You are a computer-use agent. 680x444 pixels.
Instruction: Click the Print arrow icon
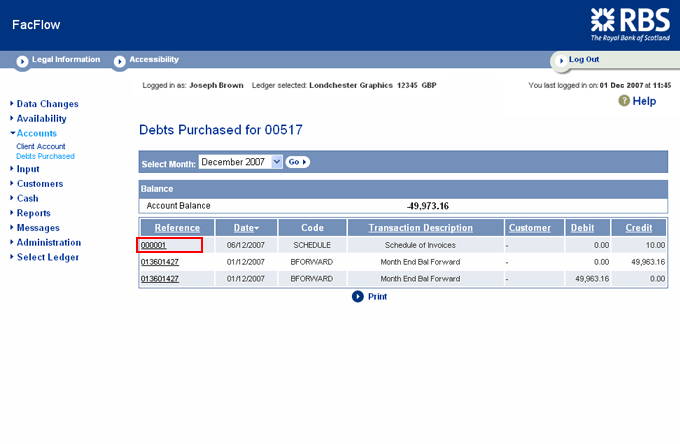pos(358,296)
